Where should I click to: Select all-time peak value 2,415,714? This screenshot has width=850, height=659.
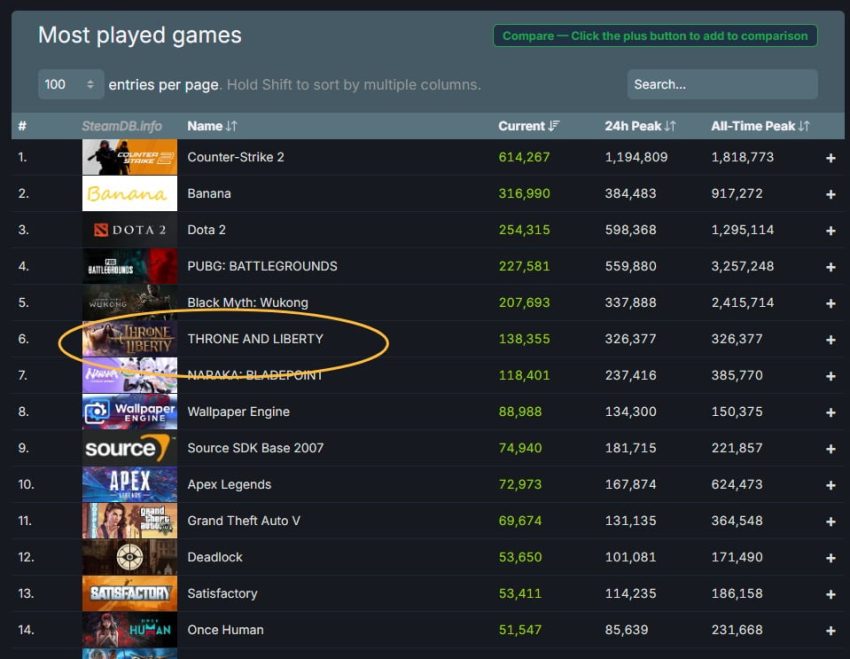pyautogui.click(x=742, y=302)
